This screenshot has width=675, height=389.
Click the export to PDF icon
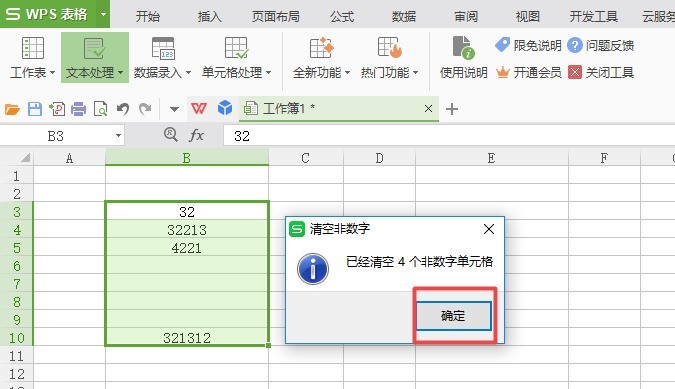[57, 109]
